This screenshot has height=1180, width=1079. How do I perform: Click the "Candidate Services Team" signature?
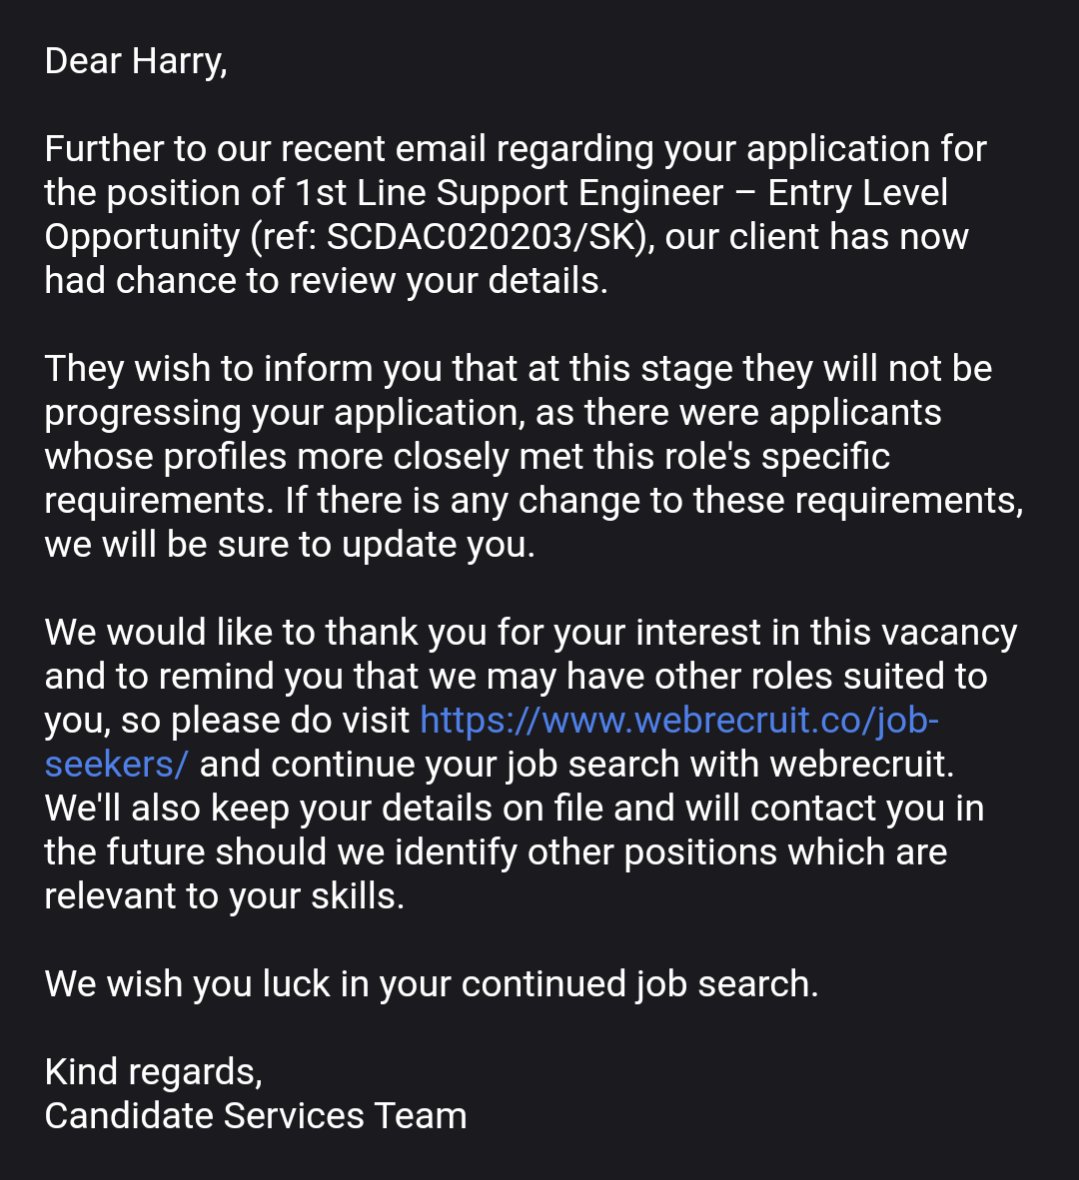pos(255,1116)
